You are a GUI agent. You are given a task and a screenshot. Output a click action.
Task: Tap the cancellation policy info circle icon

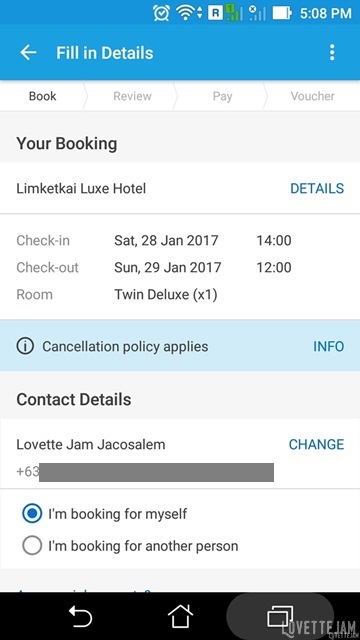pos(25,347)
